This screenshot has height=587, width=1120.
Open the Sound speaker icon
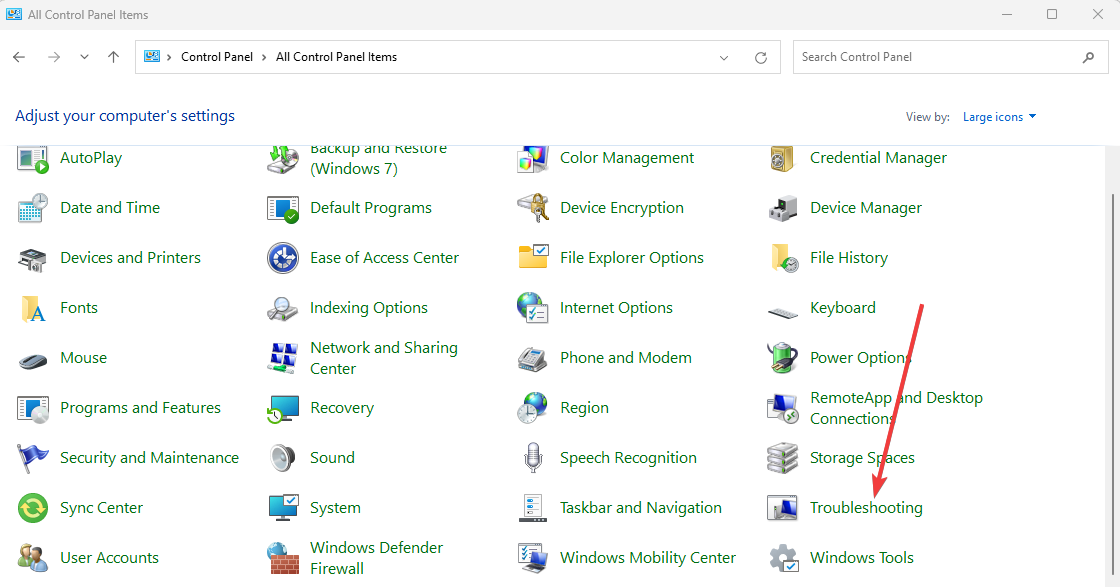(x=283, y=458)
